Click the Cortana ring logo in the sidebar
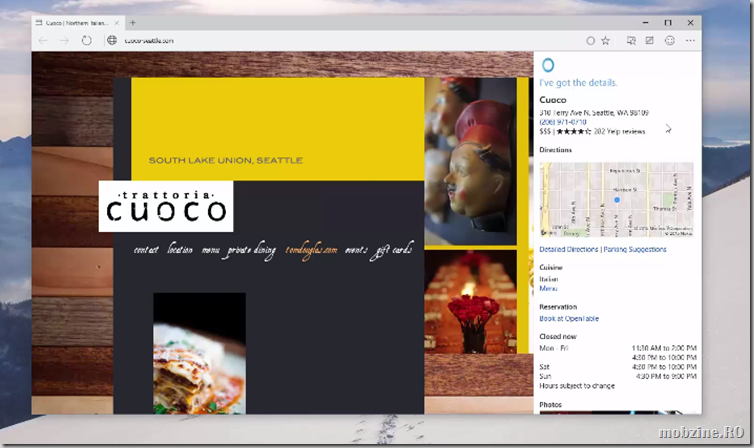754x448 pixels. tap(548, 65)
